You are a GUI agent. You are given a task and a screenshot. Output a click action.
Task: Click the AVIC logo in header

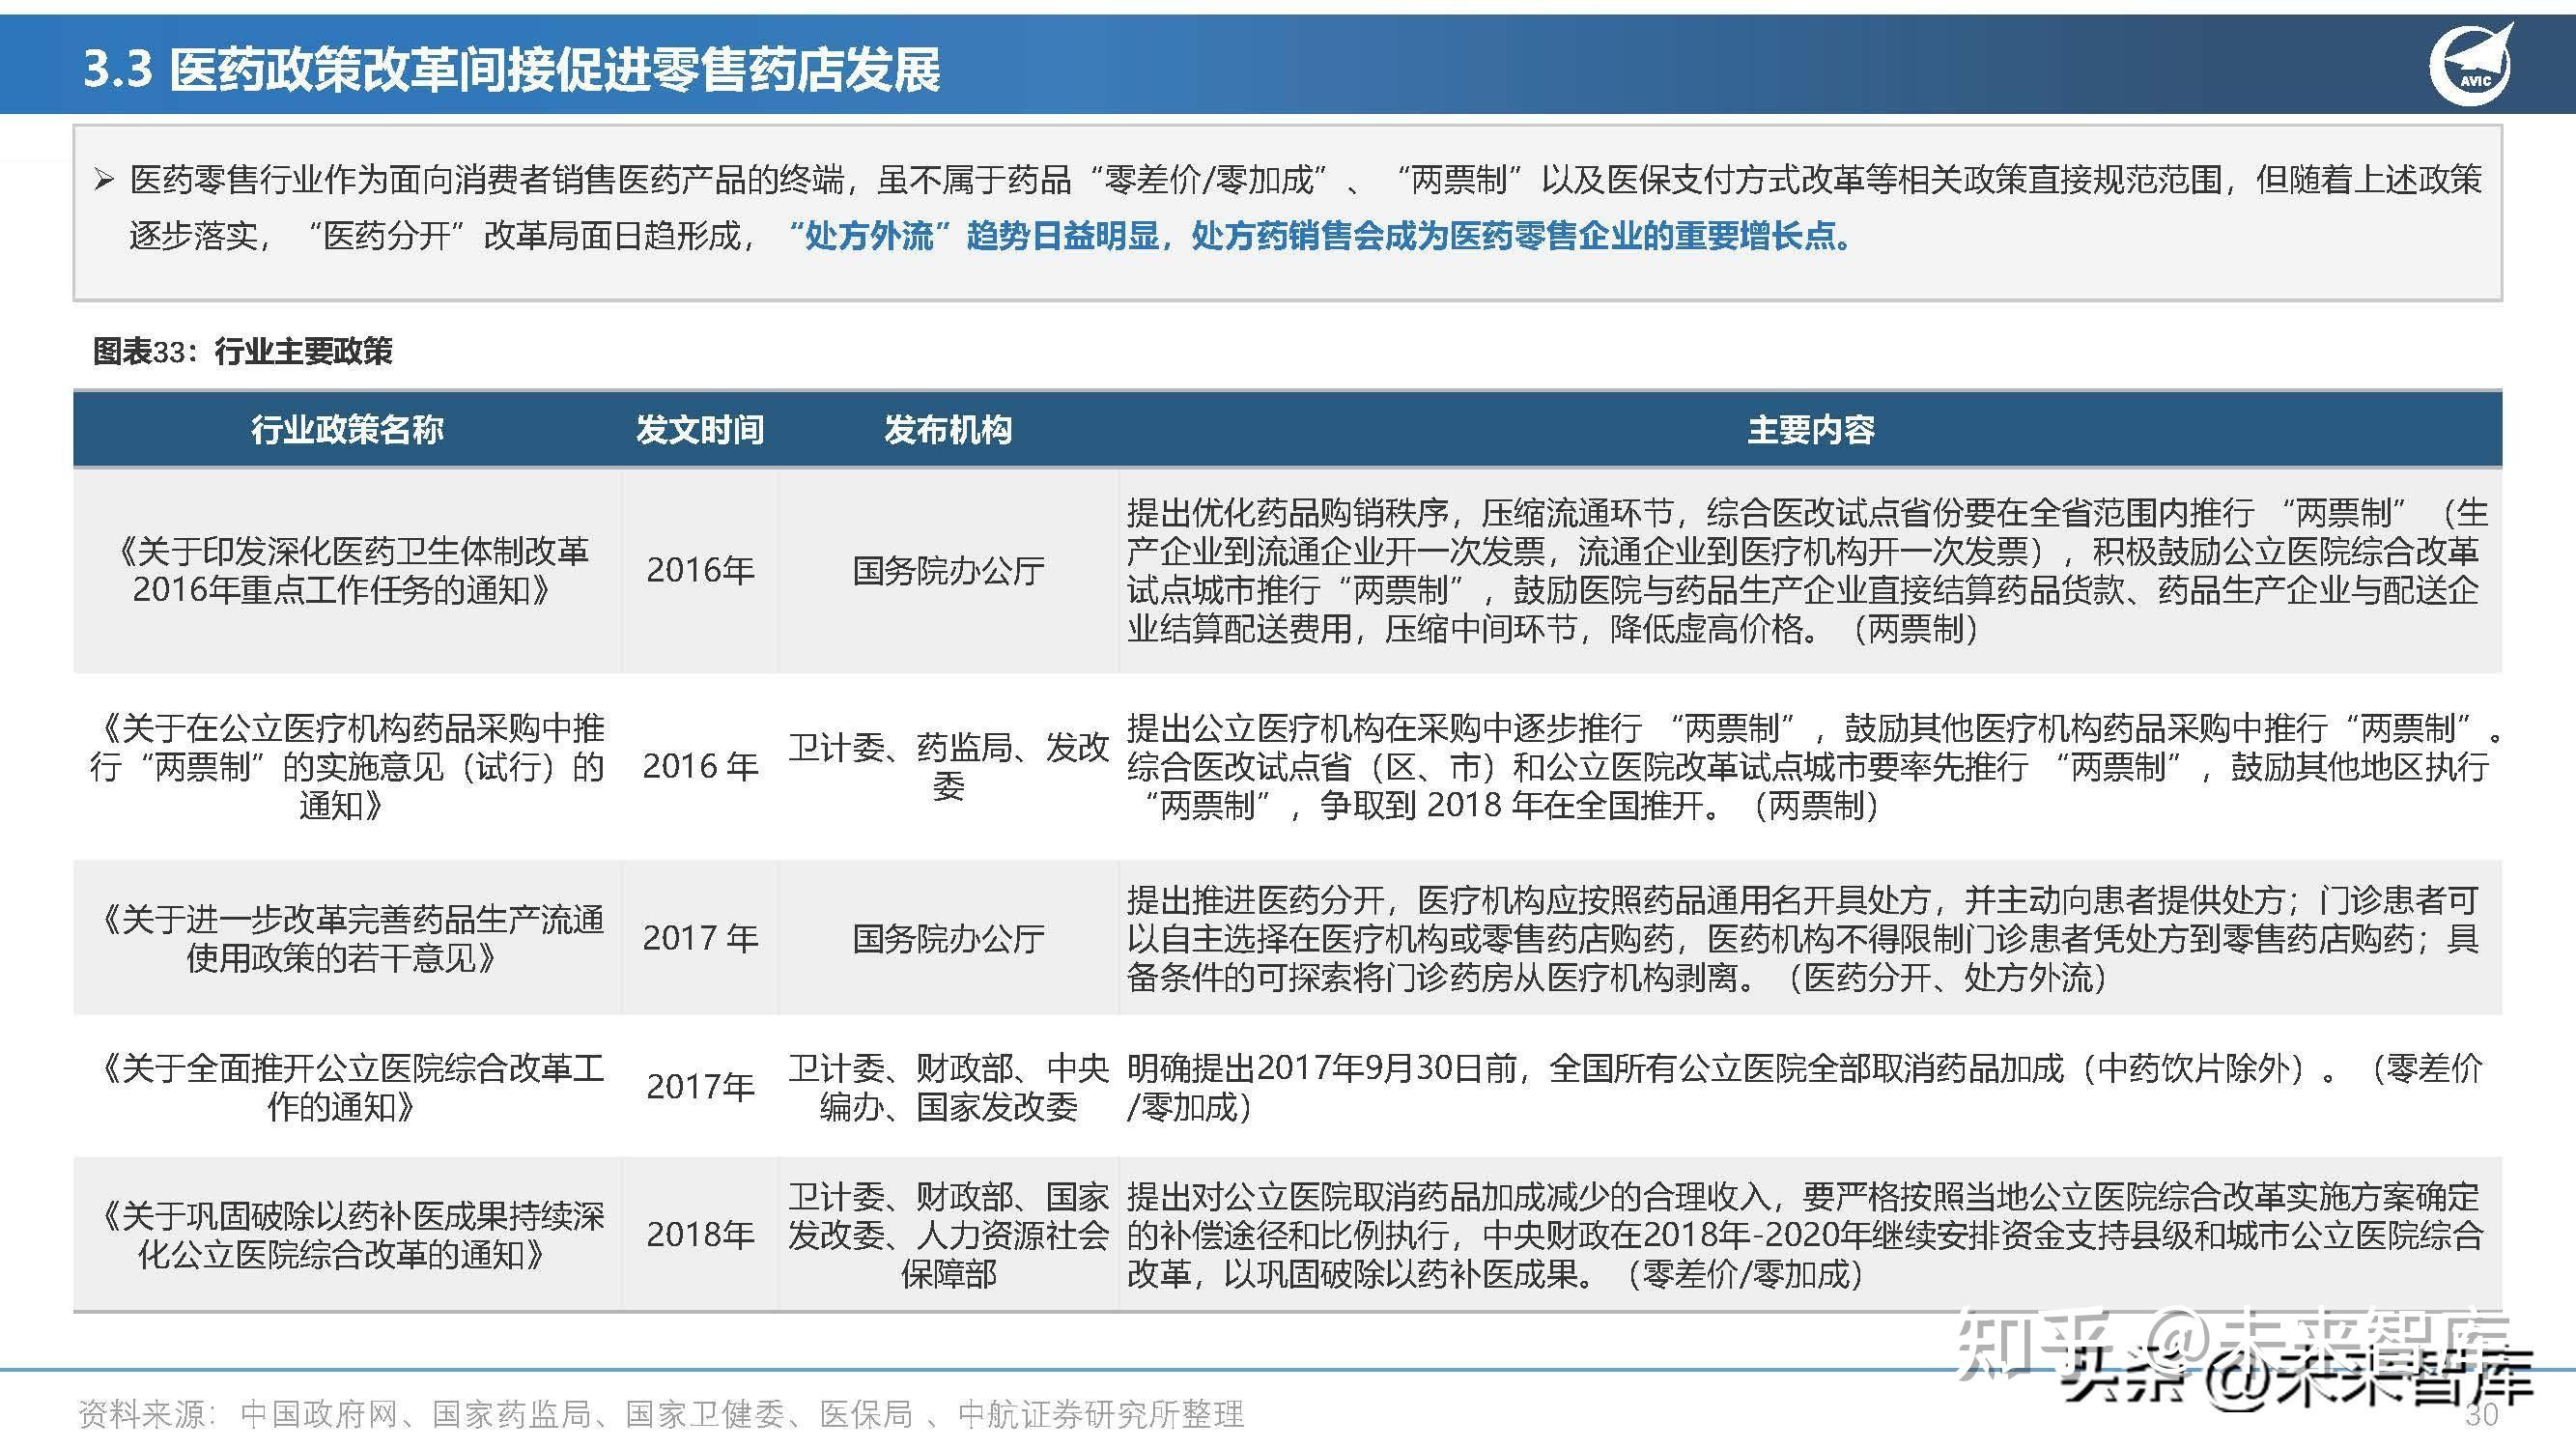point(2471,66)
